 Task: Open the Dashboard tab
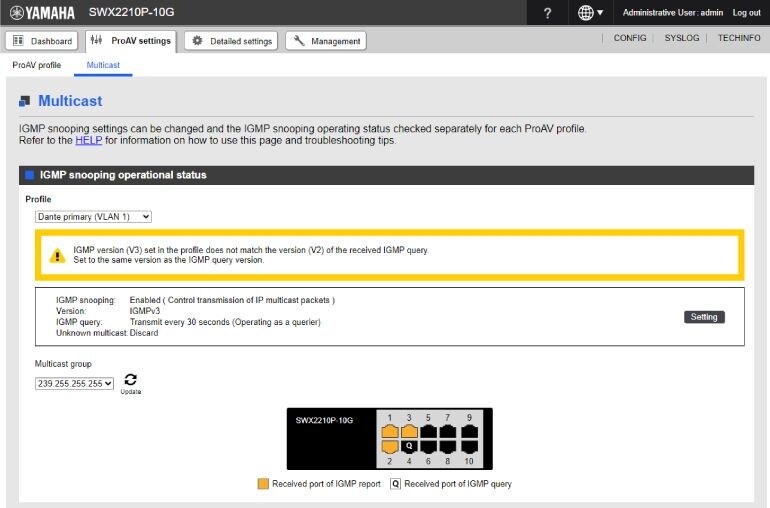tap(42, 41)
